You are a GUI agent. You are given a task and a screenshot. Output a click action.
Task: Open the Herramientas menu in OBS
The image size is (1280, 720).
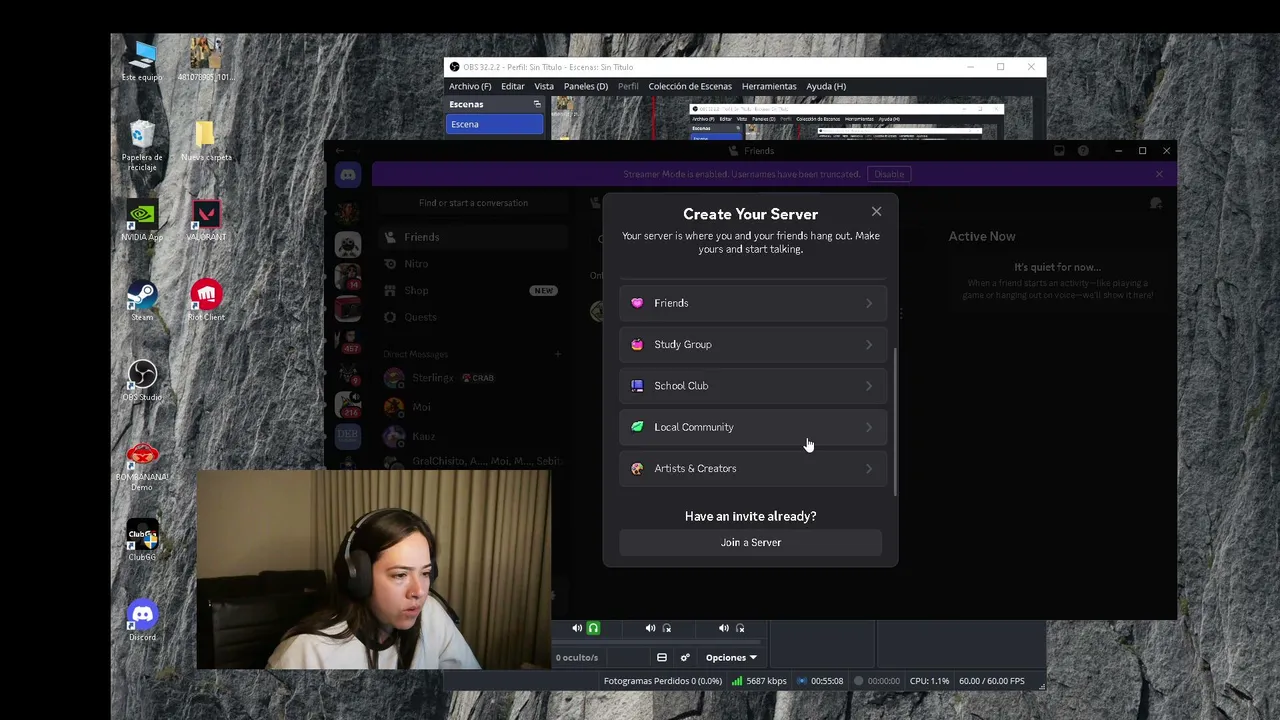tap(769, 86)
